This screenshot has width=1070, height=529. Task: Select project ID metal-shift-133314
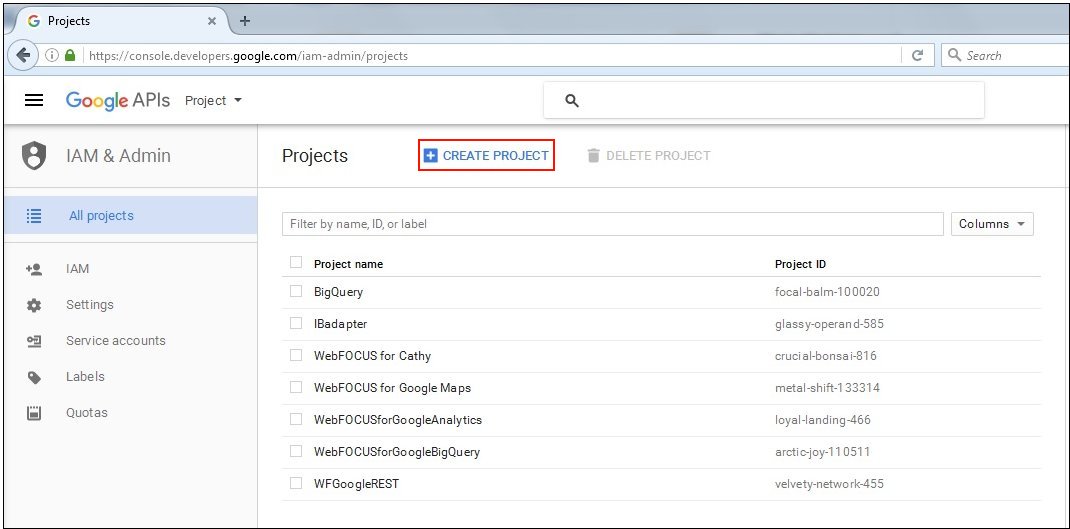[827, 388]
